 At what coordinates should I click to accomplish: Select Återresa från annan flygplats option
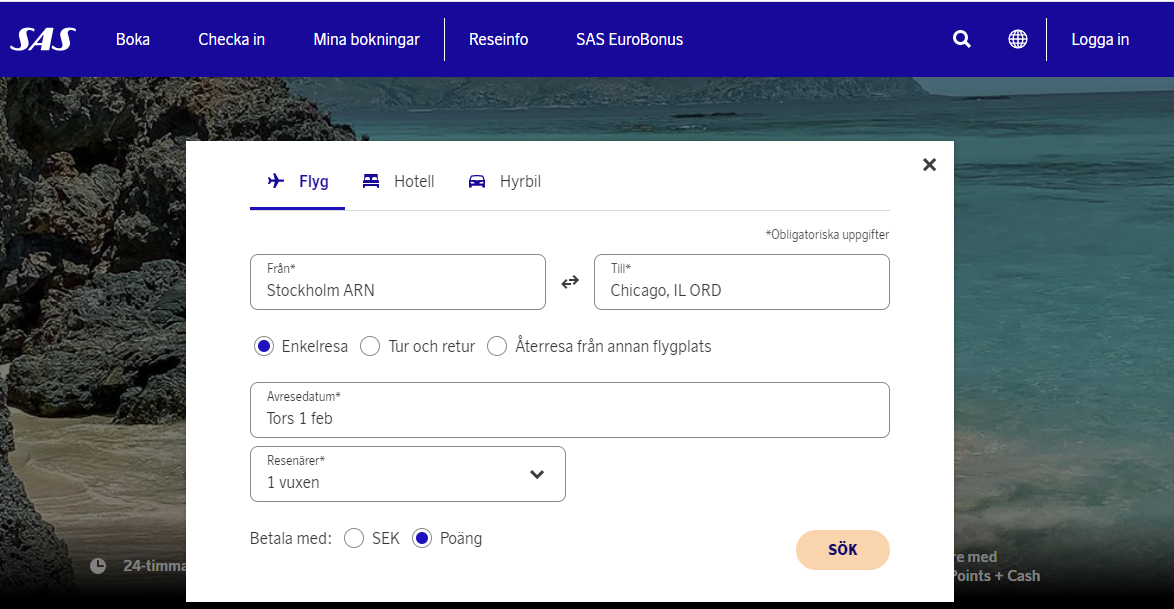click(497, 346)
